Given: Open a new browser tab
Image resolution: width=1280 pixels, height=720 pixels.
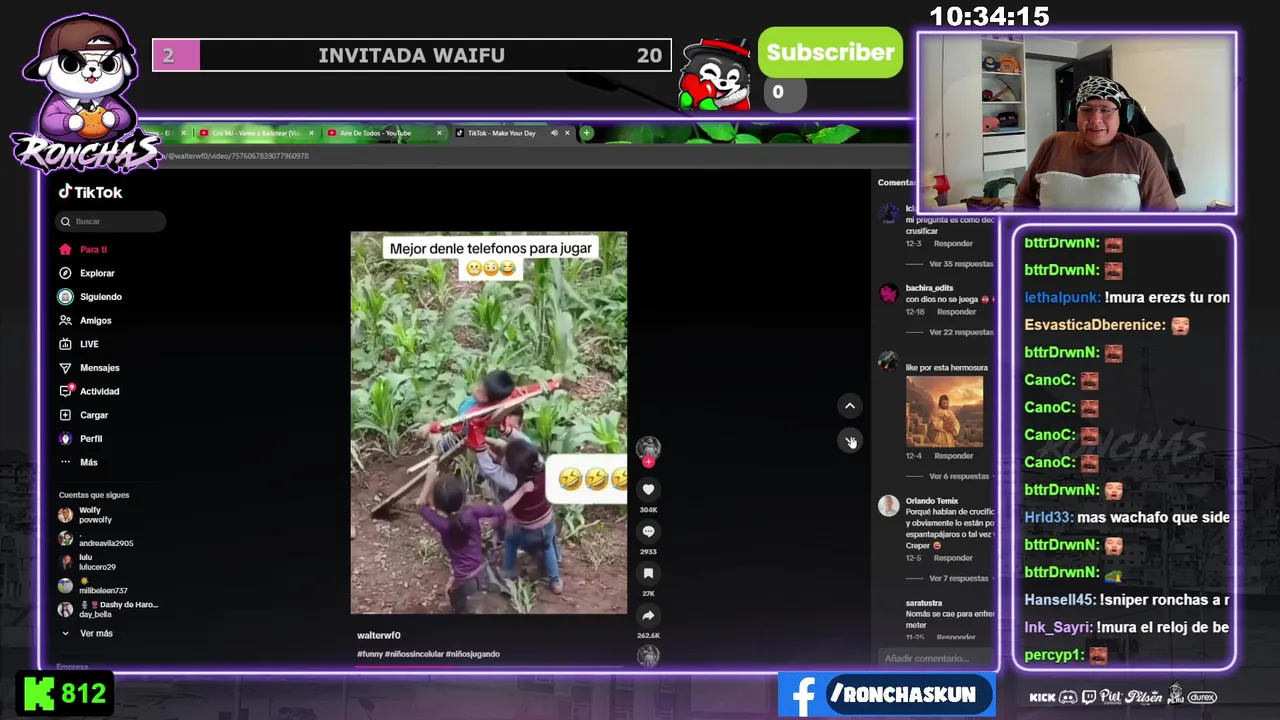Looking at the screenshot, I should (x=587, y=133).
